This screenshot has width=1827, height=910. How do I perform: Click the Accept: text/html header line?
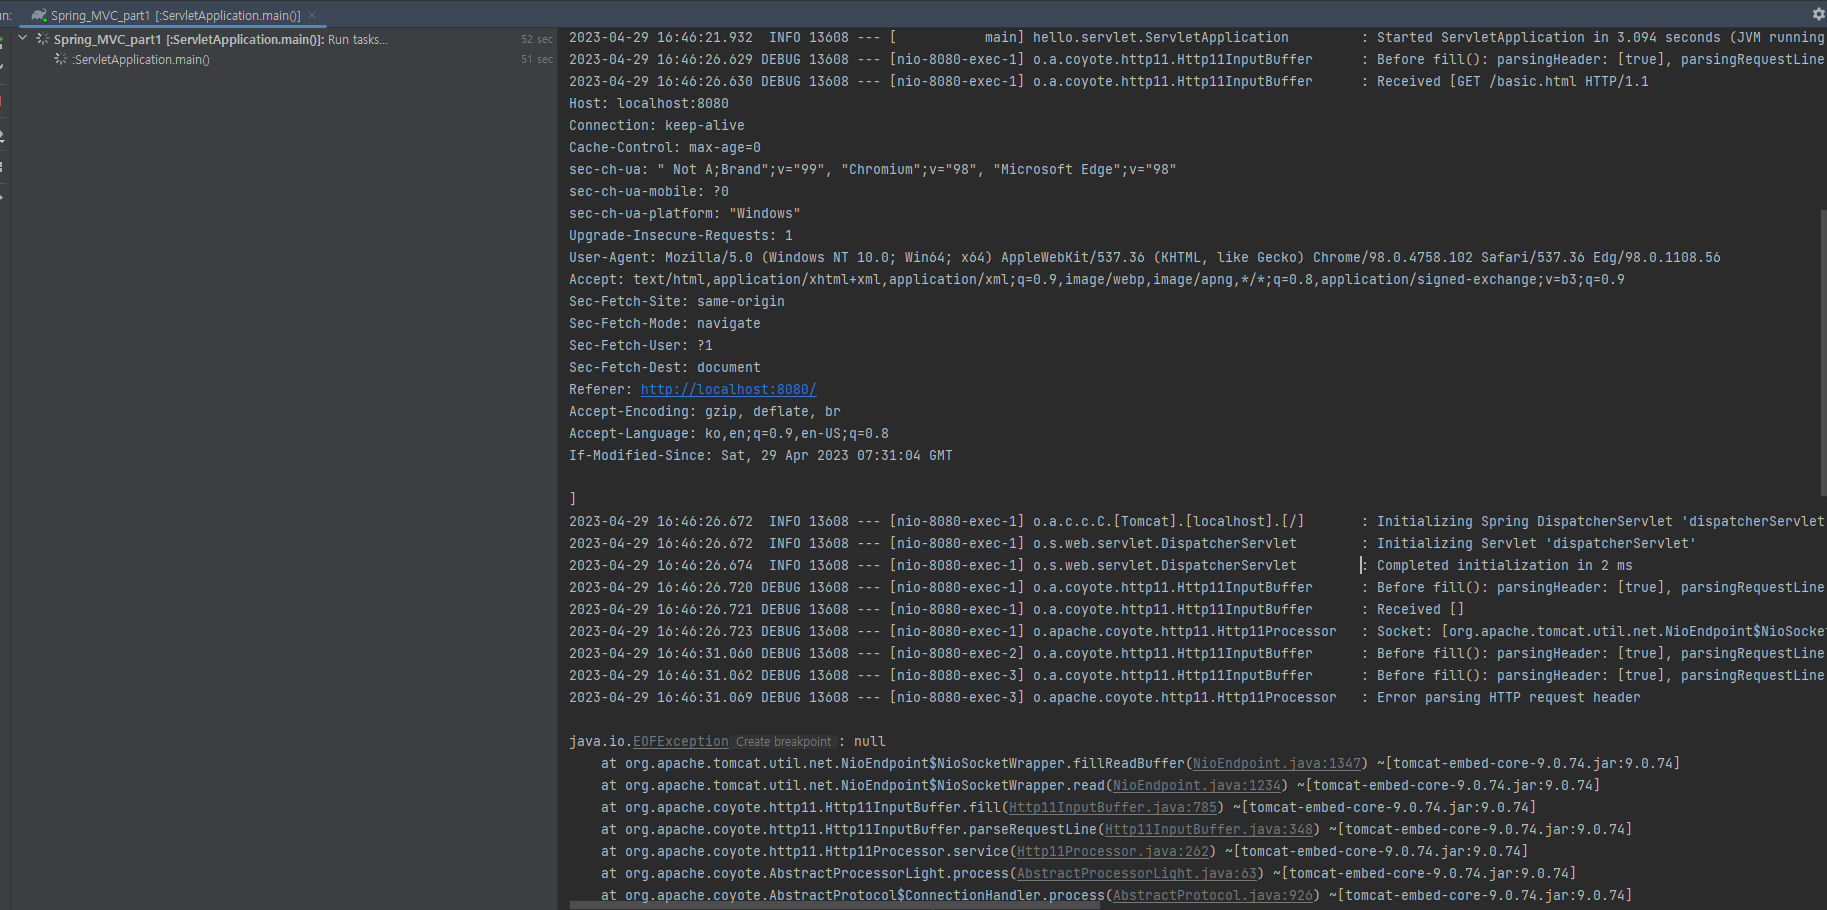pyautogui.click(x=1096, y=279)
